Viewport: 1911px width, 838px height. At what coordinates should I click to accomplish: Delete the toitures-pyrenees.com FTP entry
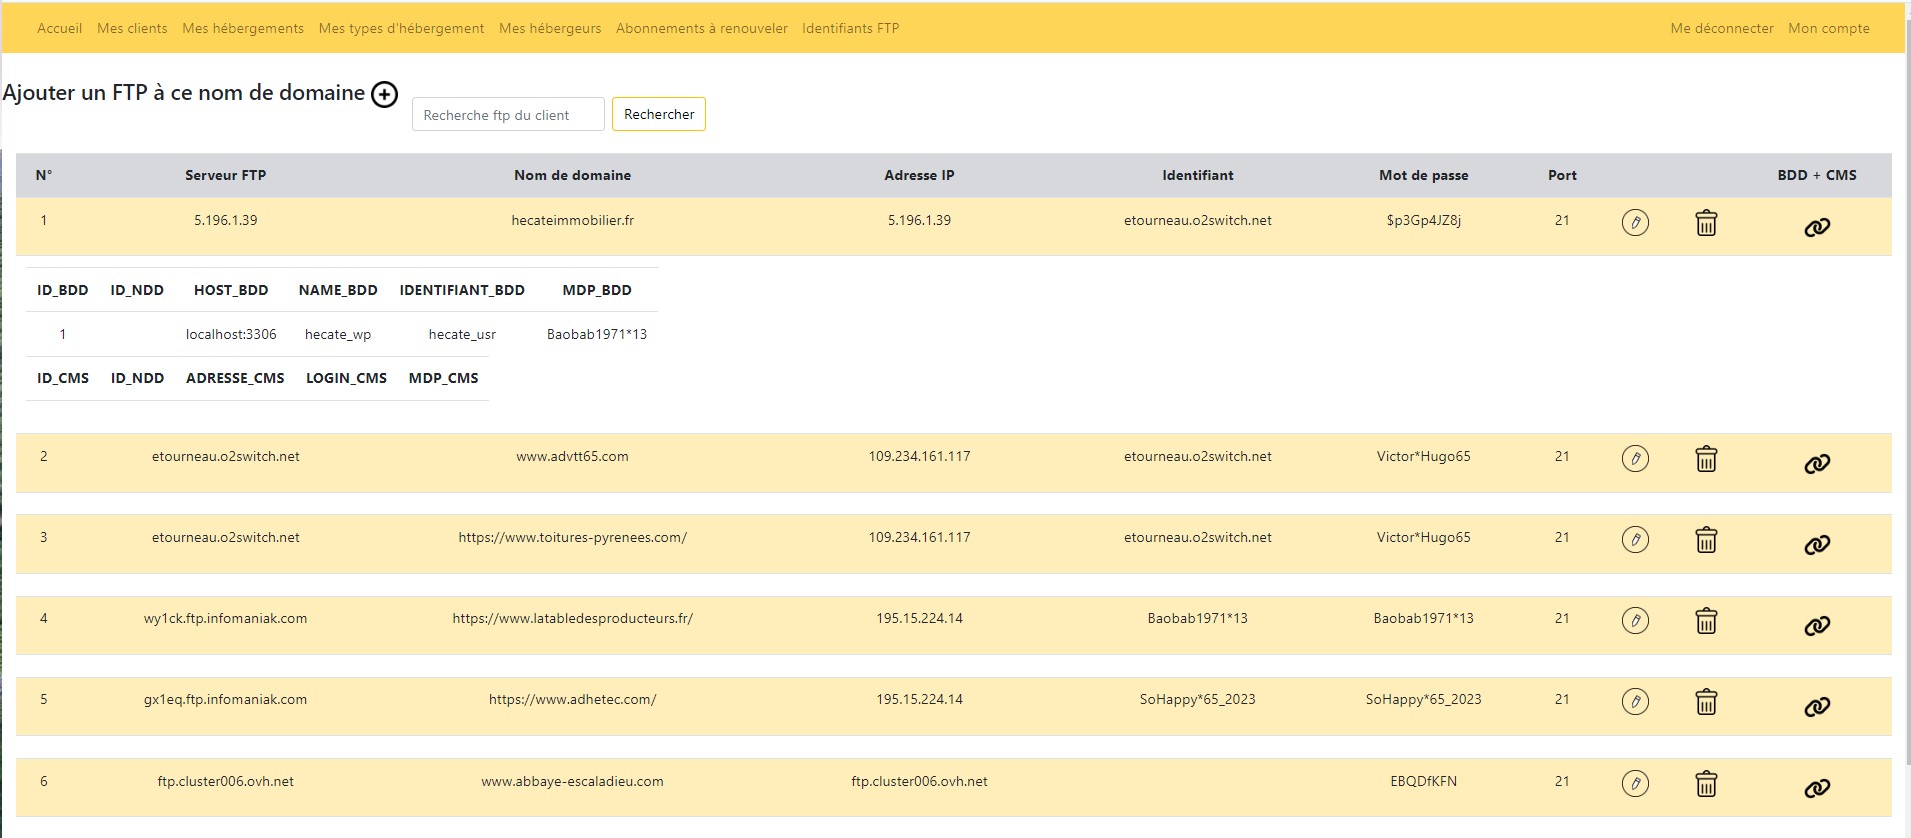tap(1706, 539)
